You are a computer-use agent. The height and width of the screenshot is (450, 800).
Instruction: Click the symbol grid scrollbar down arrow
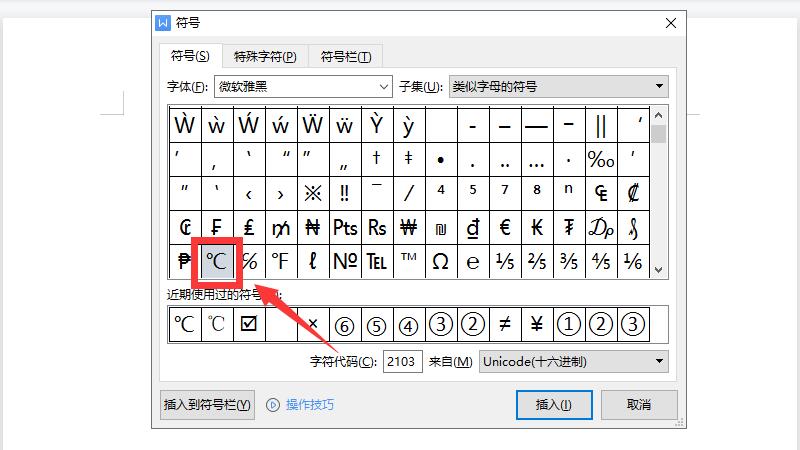point(658,269)
